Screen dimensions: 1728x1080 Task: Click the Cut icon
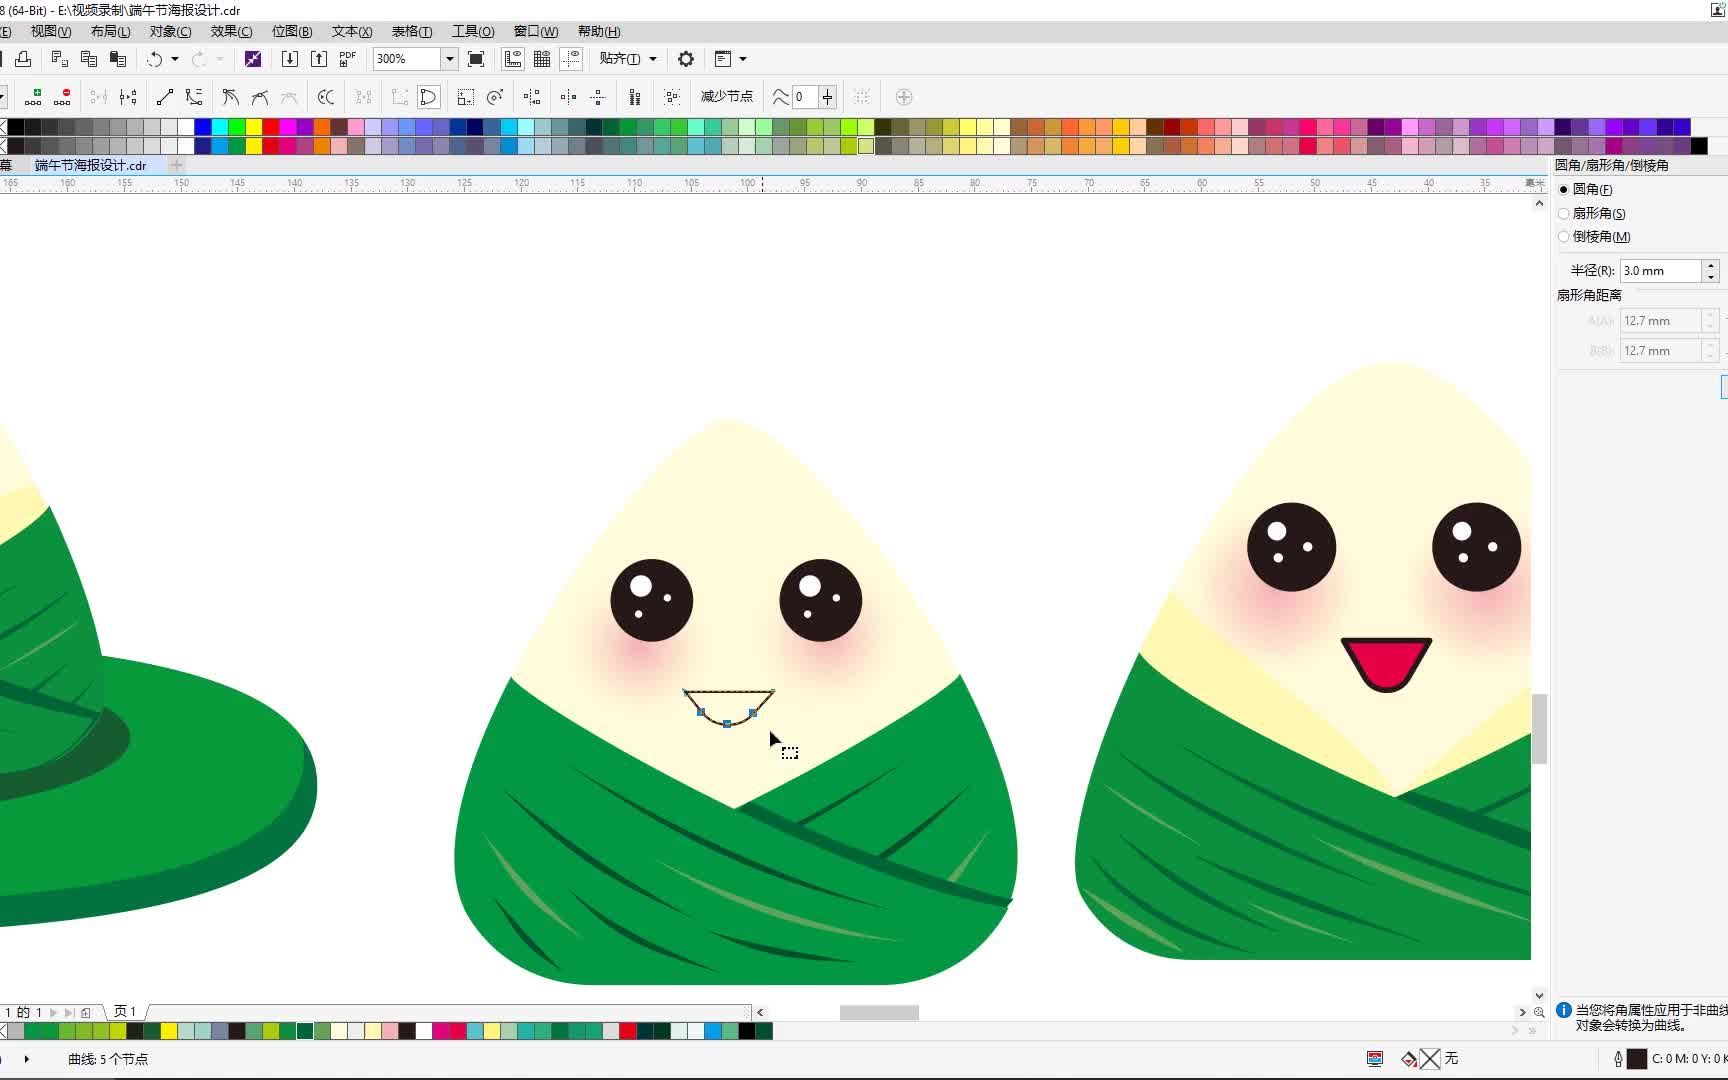click(x=60, y=59)
